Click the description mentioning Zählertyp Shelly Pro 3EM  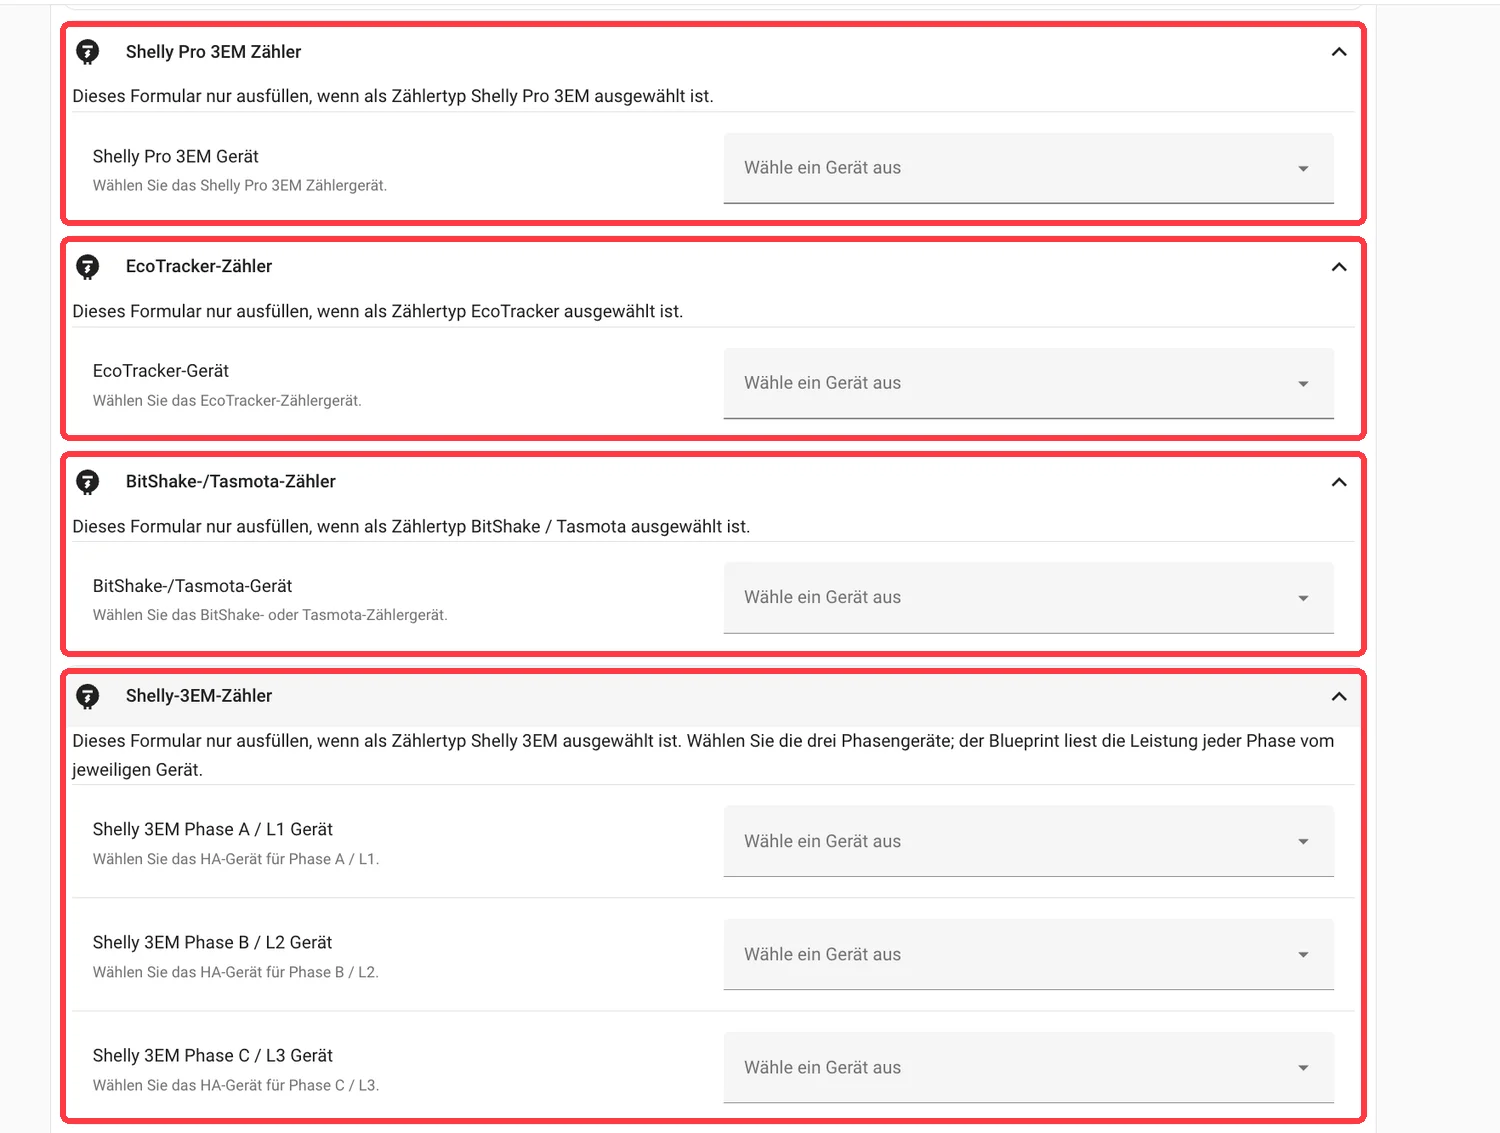pyautogui.click(x=393, y=96)
